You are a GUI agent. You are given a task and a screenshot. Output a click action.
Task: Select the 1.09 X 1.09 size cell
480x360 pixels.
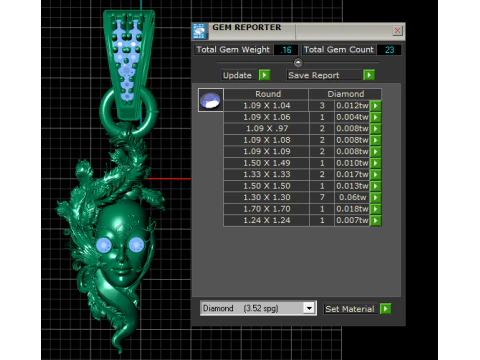pyautogui.click(x=266, y=152)
